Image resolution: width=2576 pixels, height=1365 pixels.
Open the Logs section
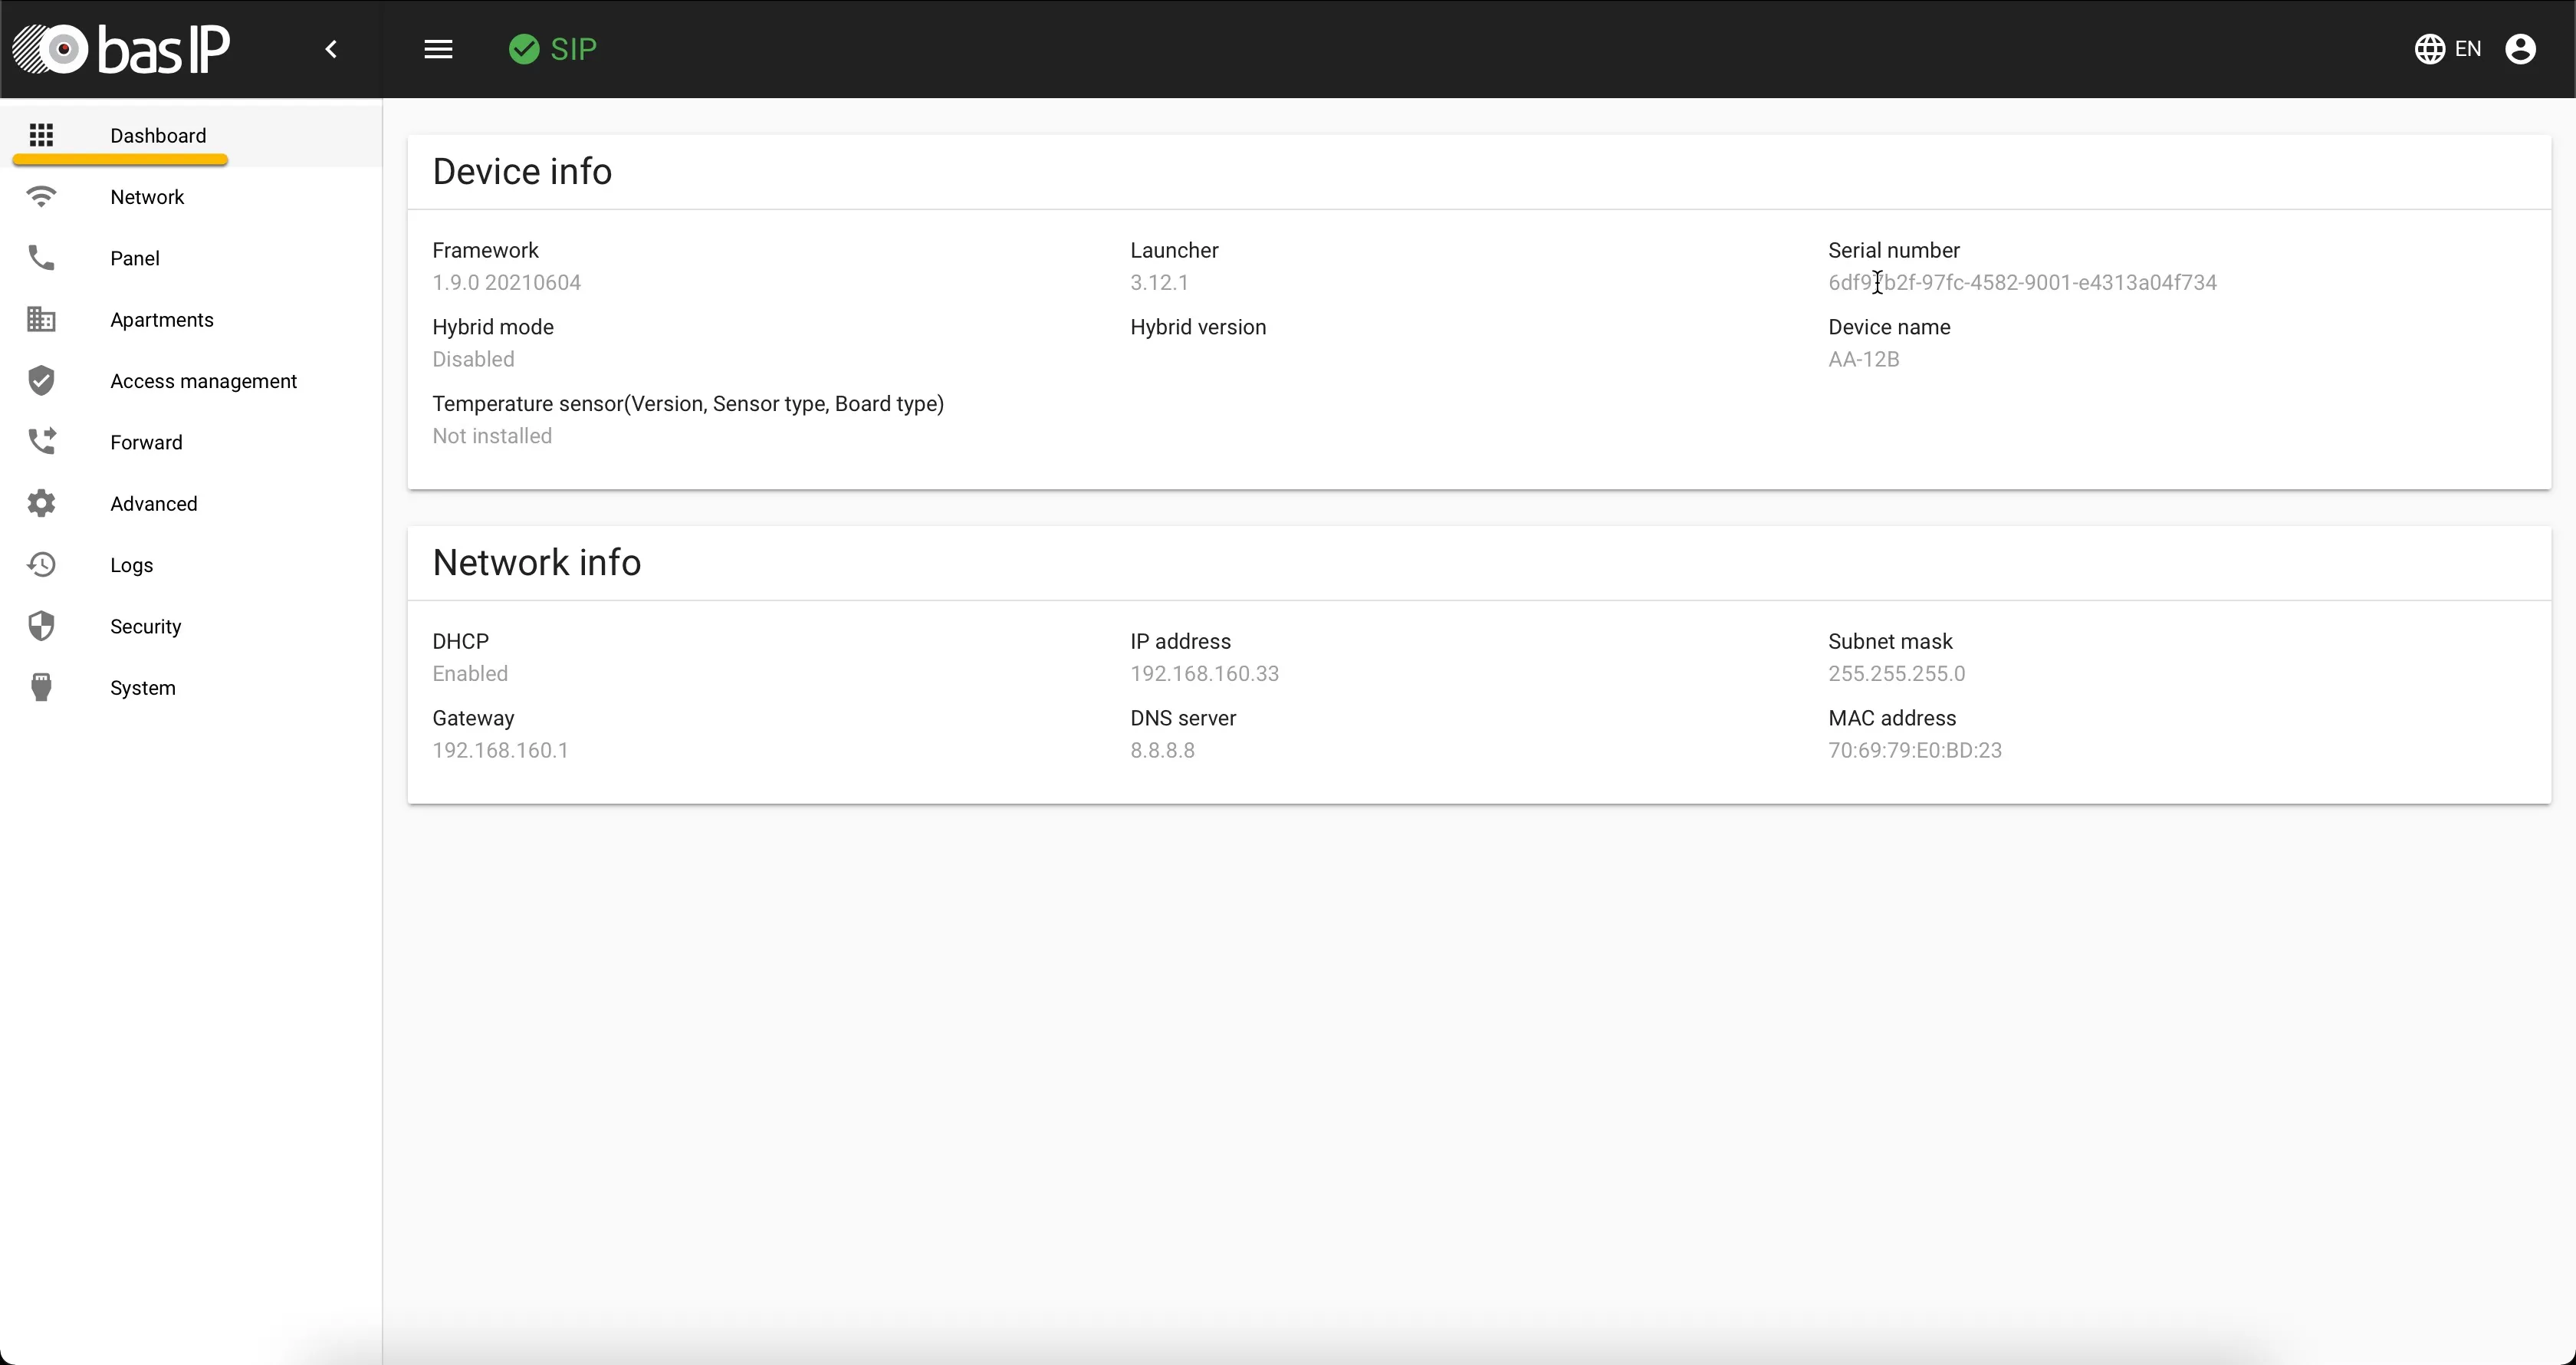click(191, 565)
